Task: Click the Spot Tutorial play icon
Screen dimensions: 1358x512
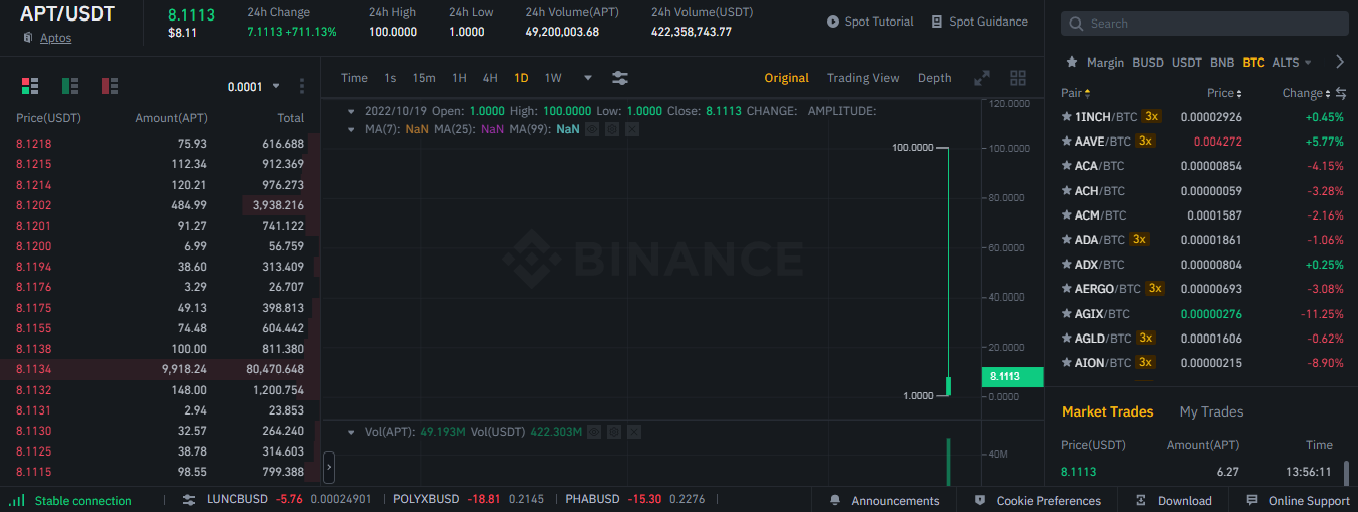Action: pos(833,22)
